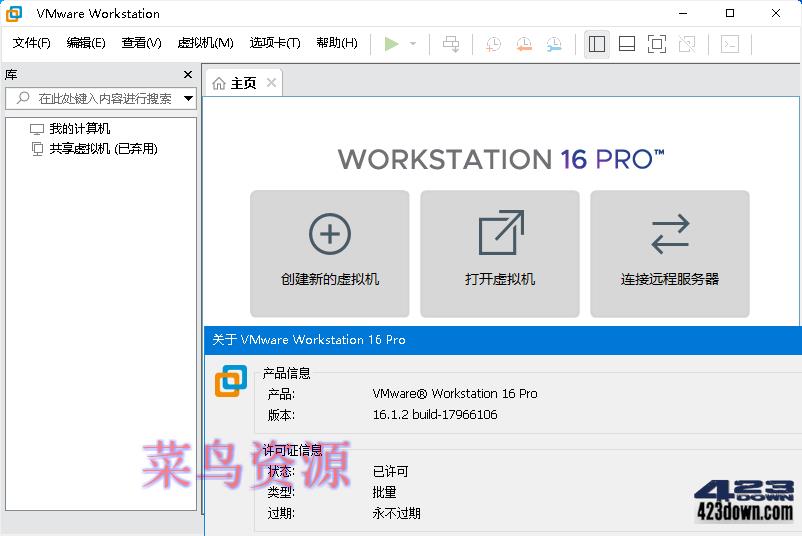Image resolution: width=802 pixels, height=536 pixels.
Task: Click the 连接远程服务器 tile
Action: (670, 254)
